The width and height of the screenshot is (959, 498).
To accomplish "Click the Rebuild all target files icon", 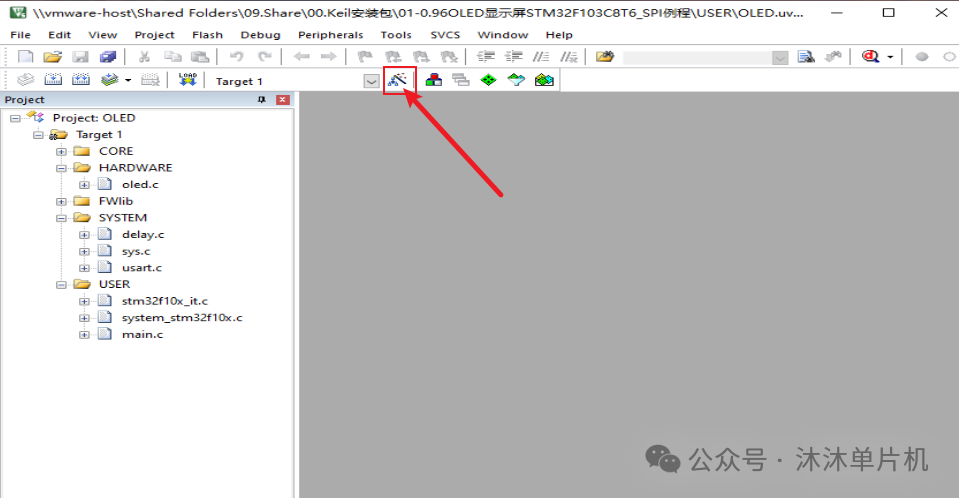I will click(x=81, y=80).
